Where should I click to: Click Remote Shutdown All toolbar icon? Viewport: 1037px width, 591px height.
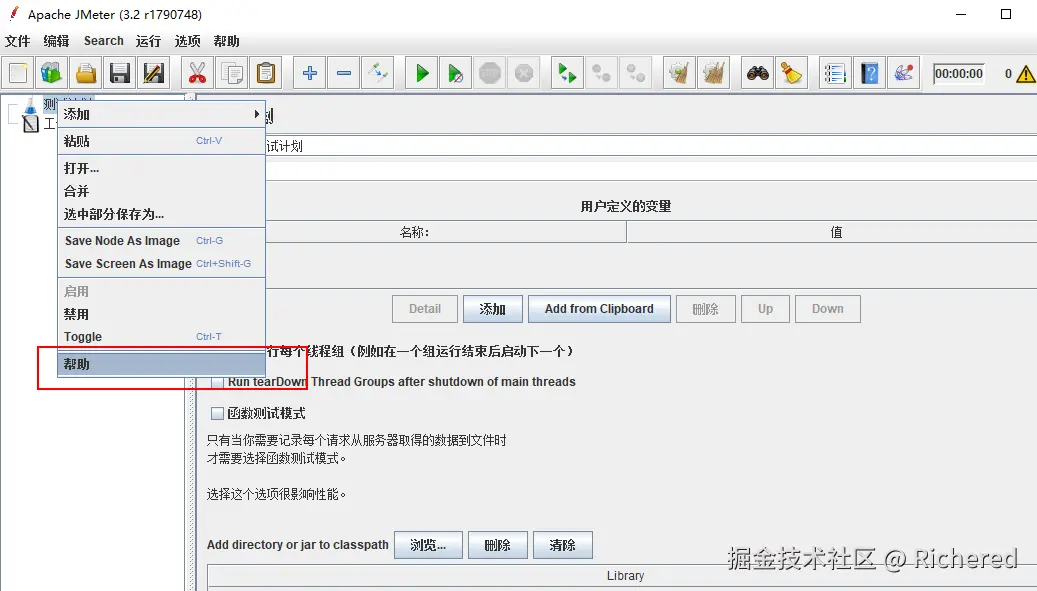pyautogui.click(x=636, y=73)
